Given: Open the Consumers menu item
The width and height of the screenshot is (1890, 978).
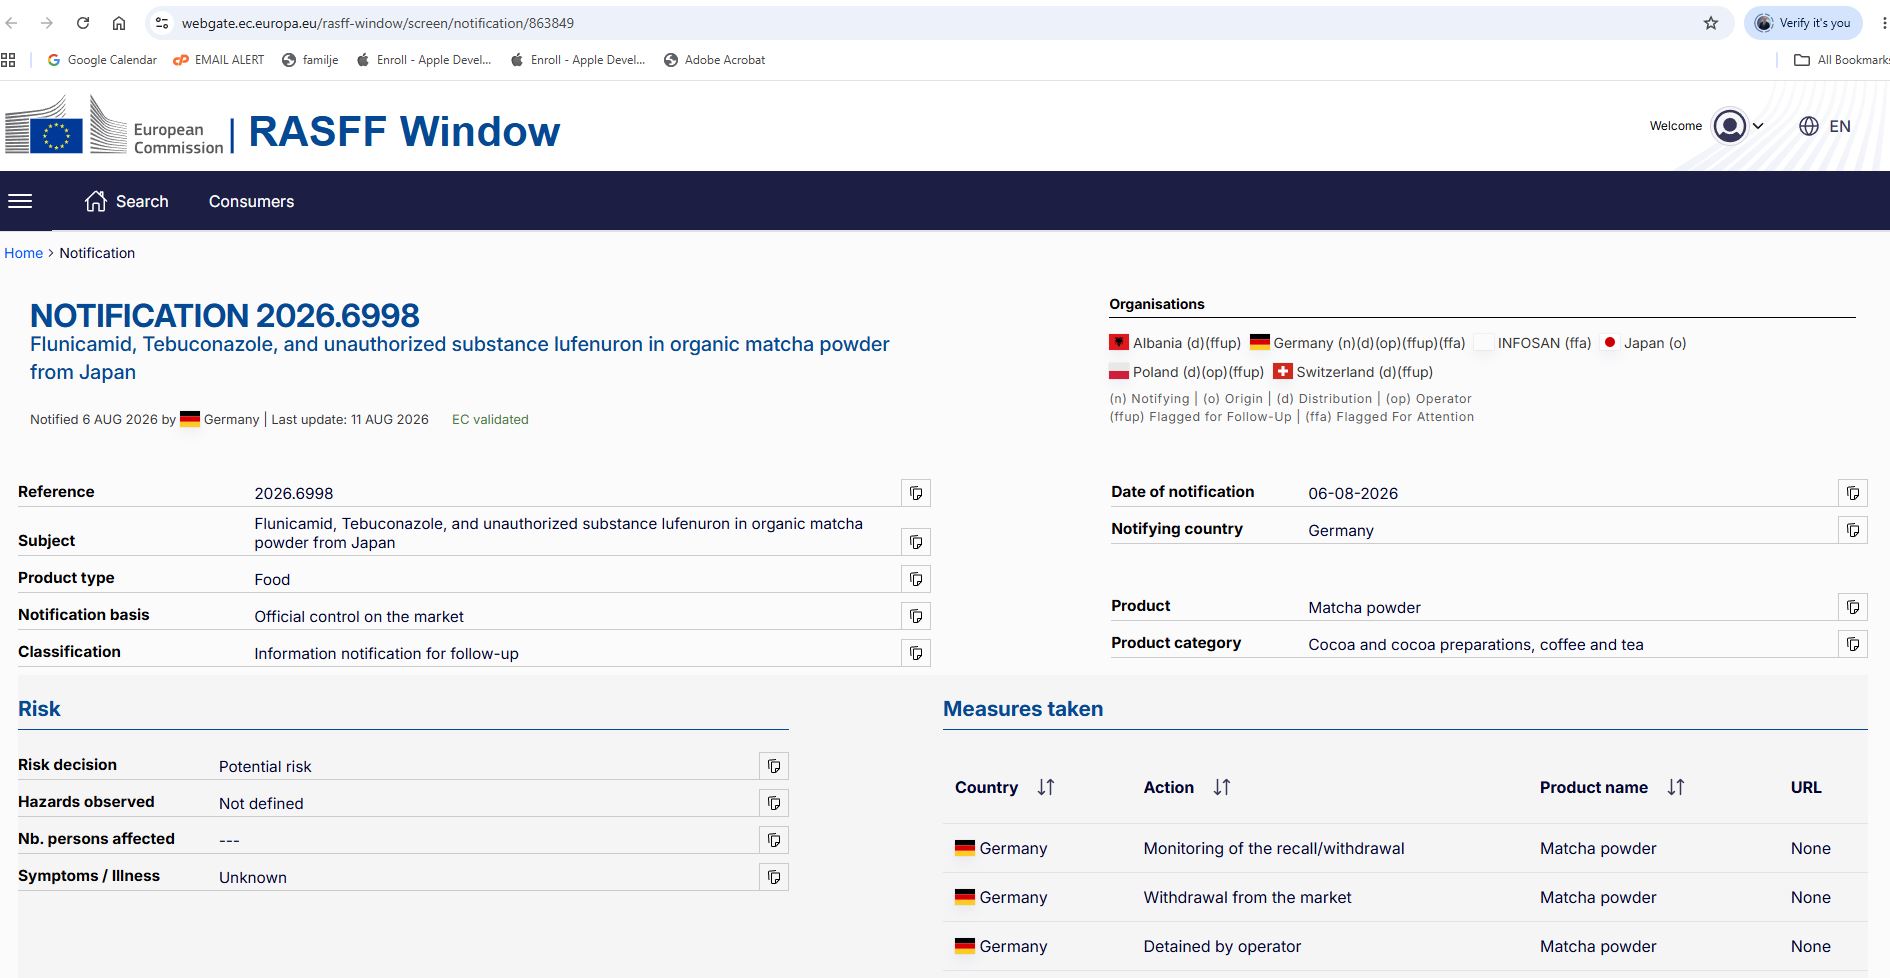Looking at the screenshot, I should tap(251, 201).
